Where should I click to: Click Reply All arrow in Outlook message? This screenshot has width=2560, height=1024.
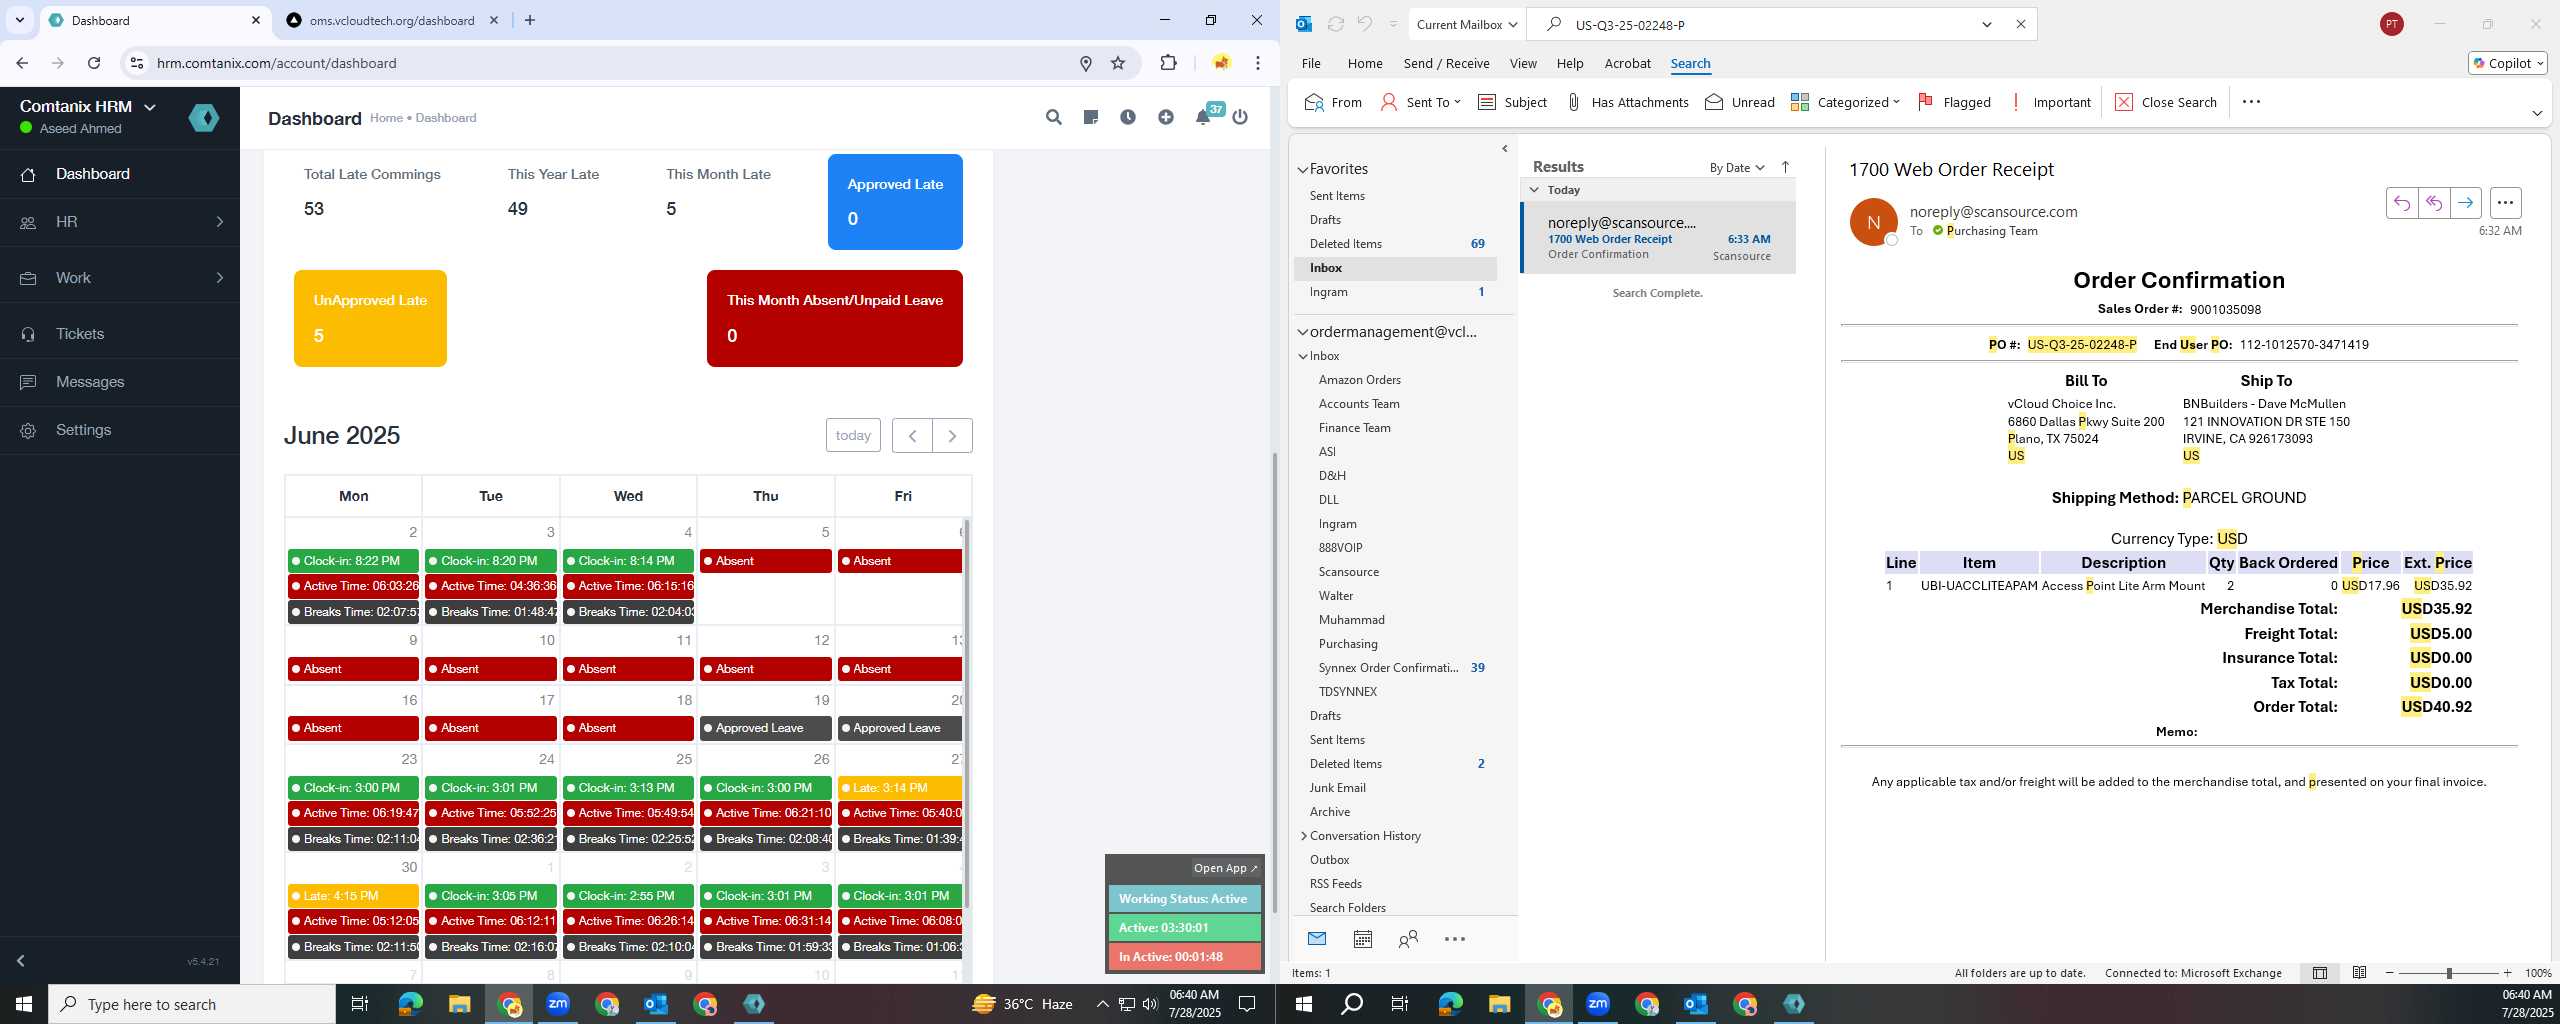coord(2433,203)
